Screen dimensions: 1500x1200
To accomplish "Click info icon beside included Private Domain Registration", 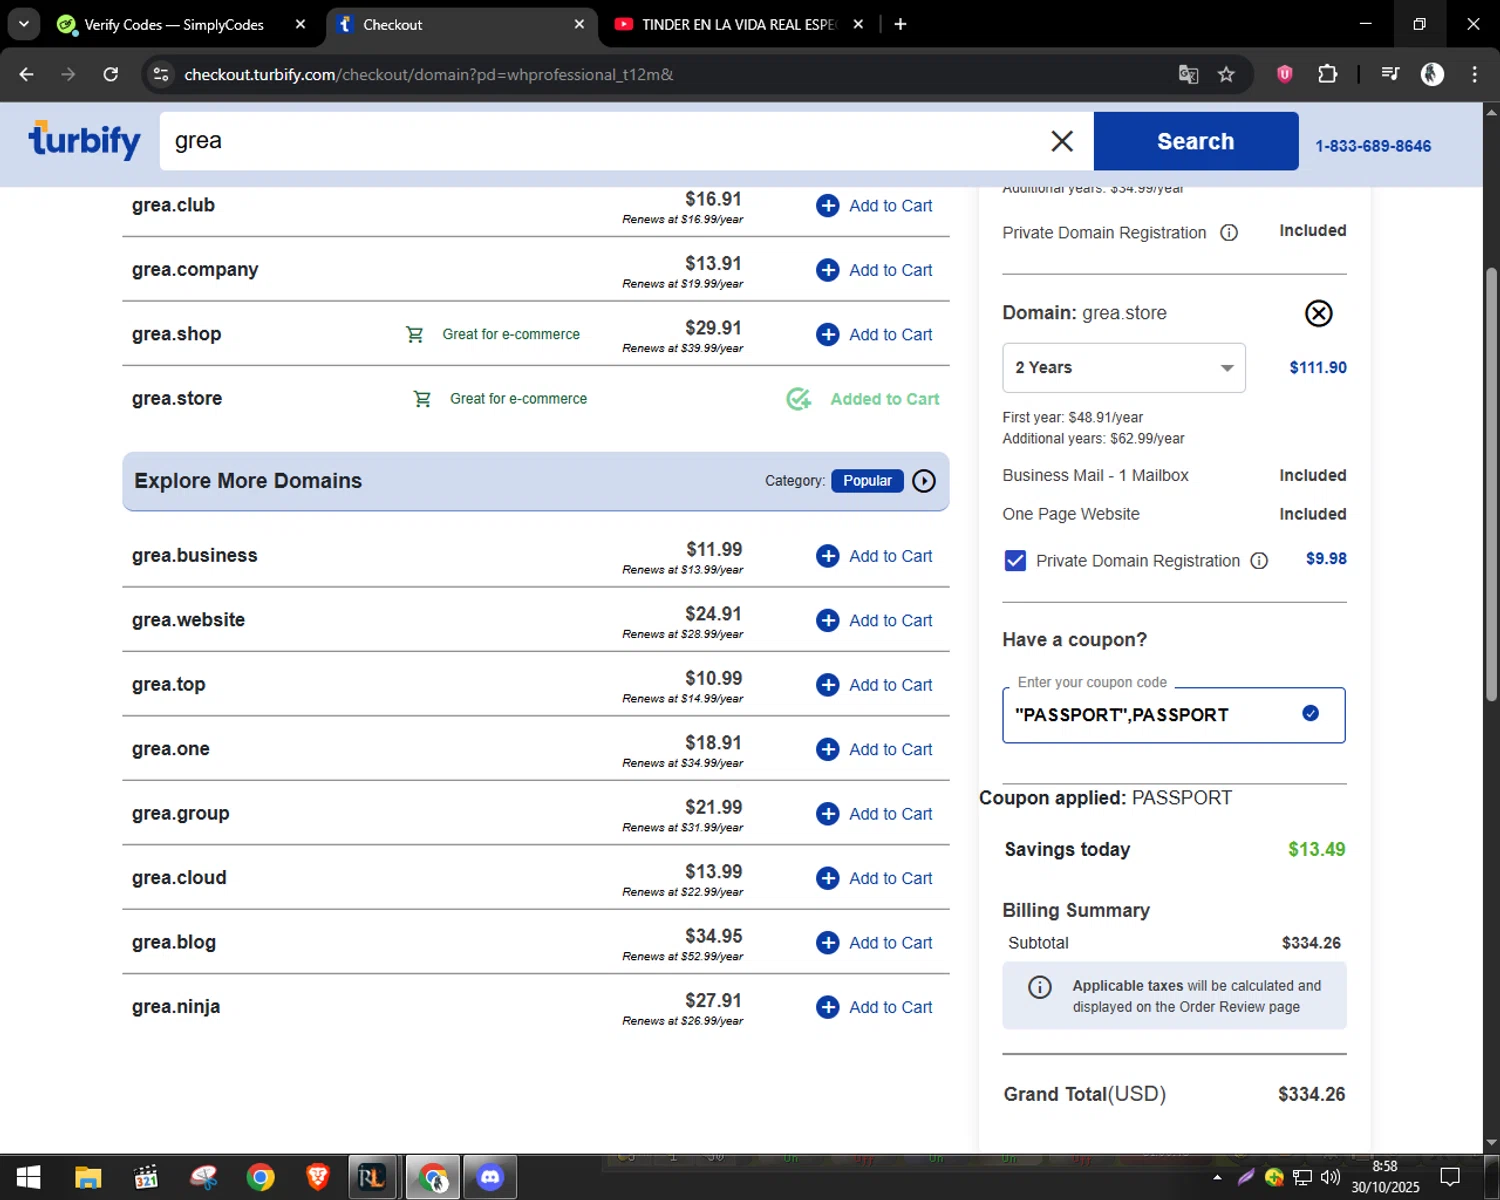I will (x=1229, y=233).
